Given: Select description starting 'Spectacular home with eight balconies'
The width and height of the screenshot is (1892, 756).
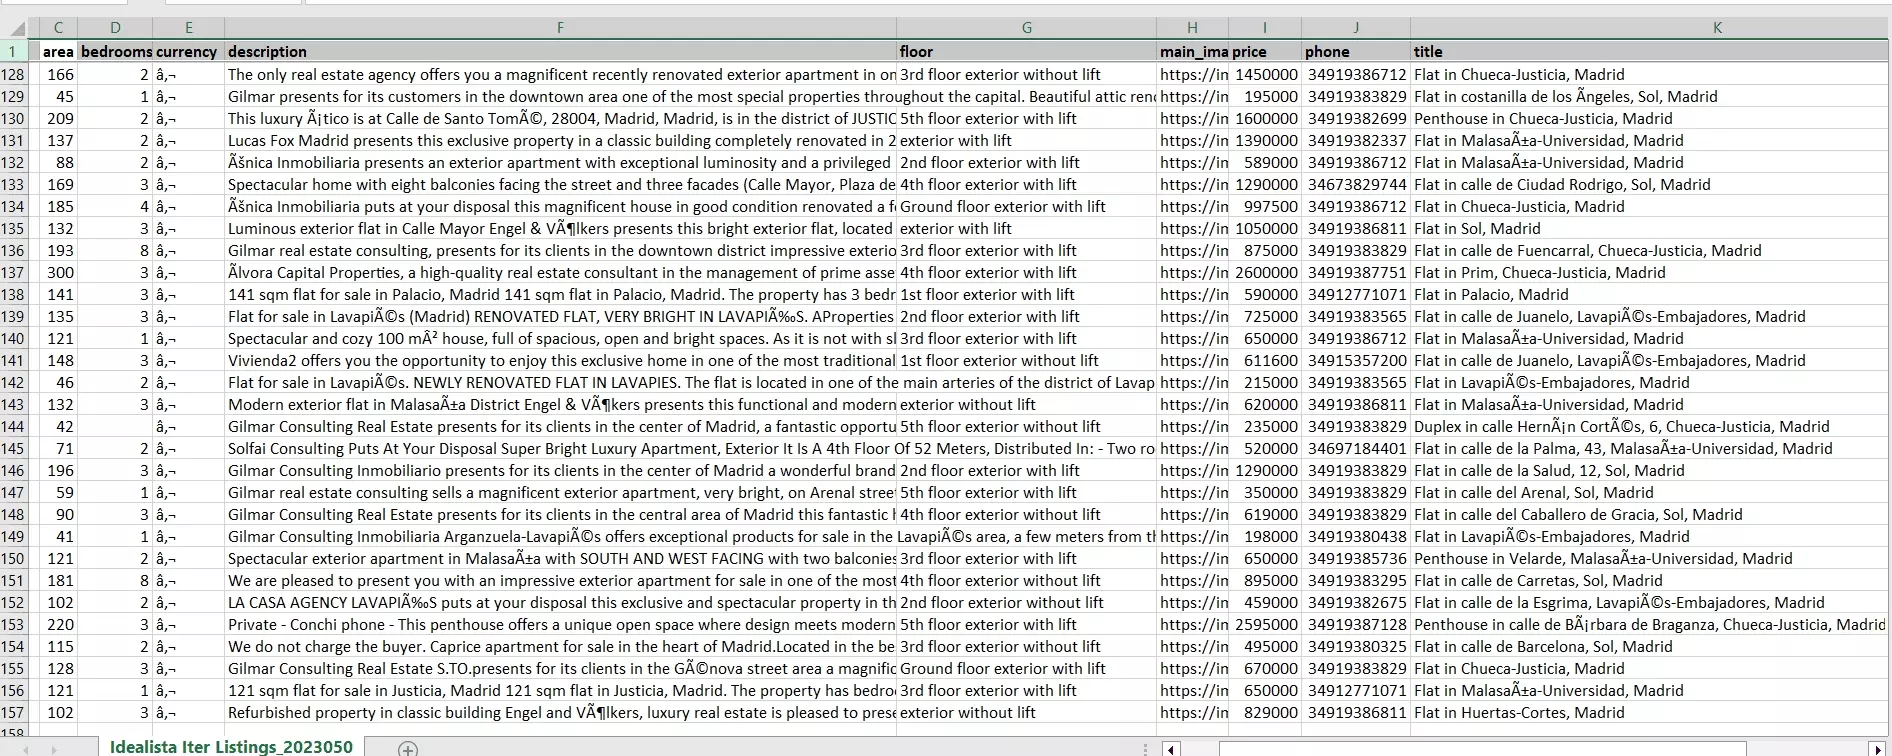Looking at the screenshot, I should pos(560,184).
